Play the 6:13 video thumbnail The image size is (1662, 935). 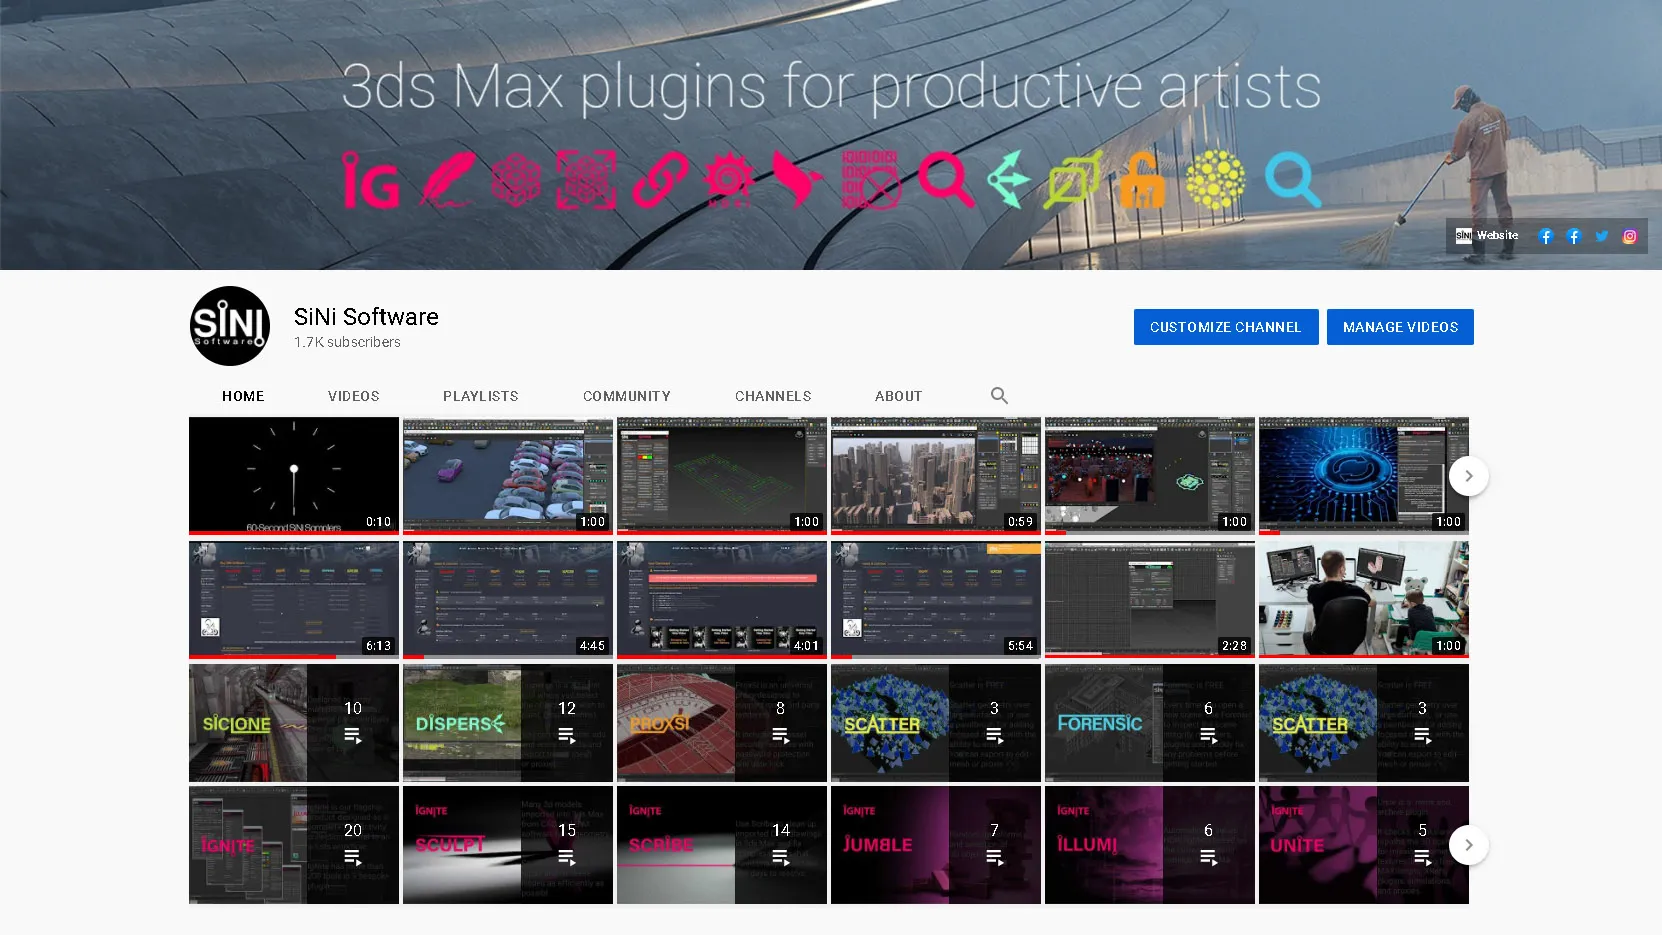pos(294,600)
